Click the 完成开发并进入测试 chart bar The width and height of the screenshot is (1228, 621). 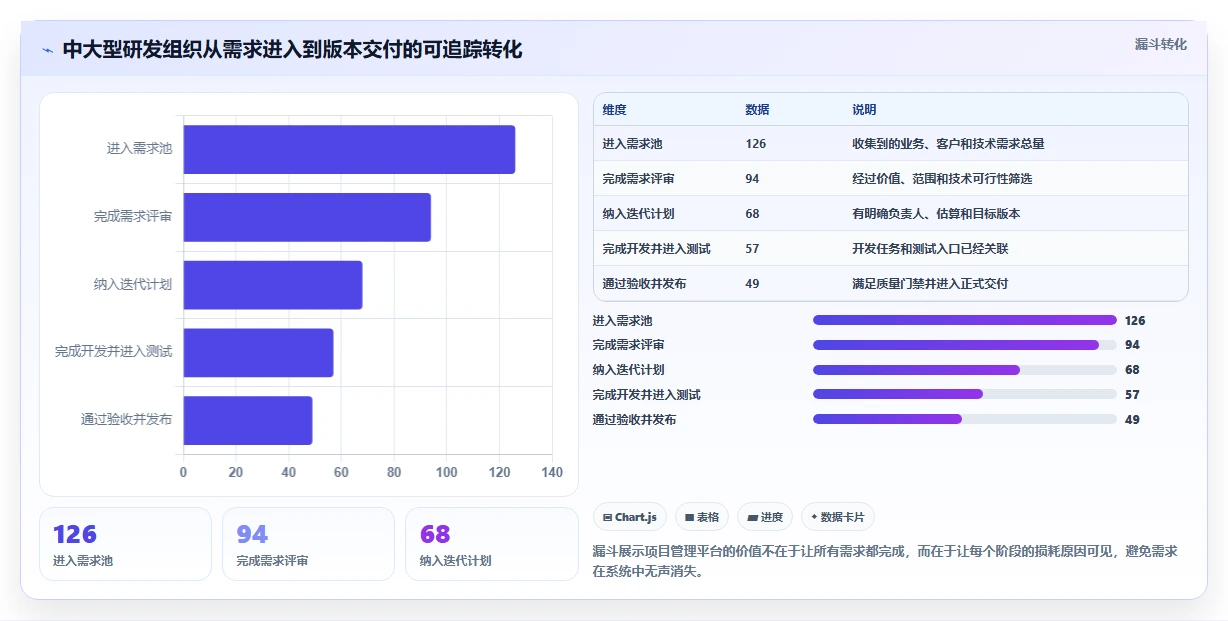click(x=258, y=352)
